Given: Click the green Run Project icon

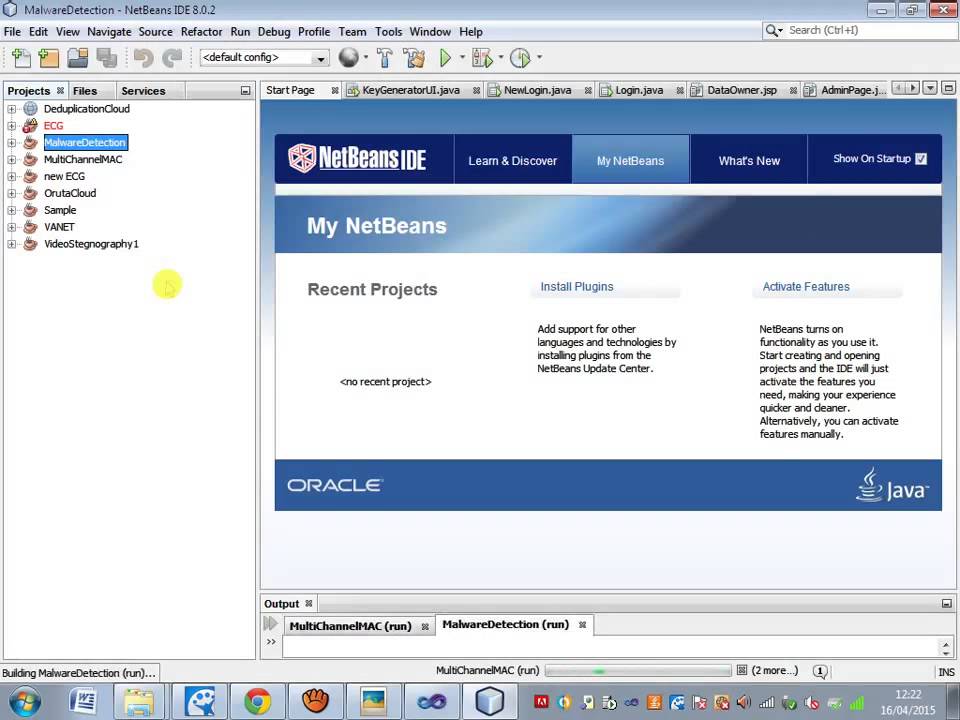Looking at the screenshot, I should 445,58.
